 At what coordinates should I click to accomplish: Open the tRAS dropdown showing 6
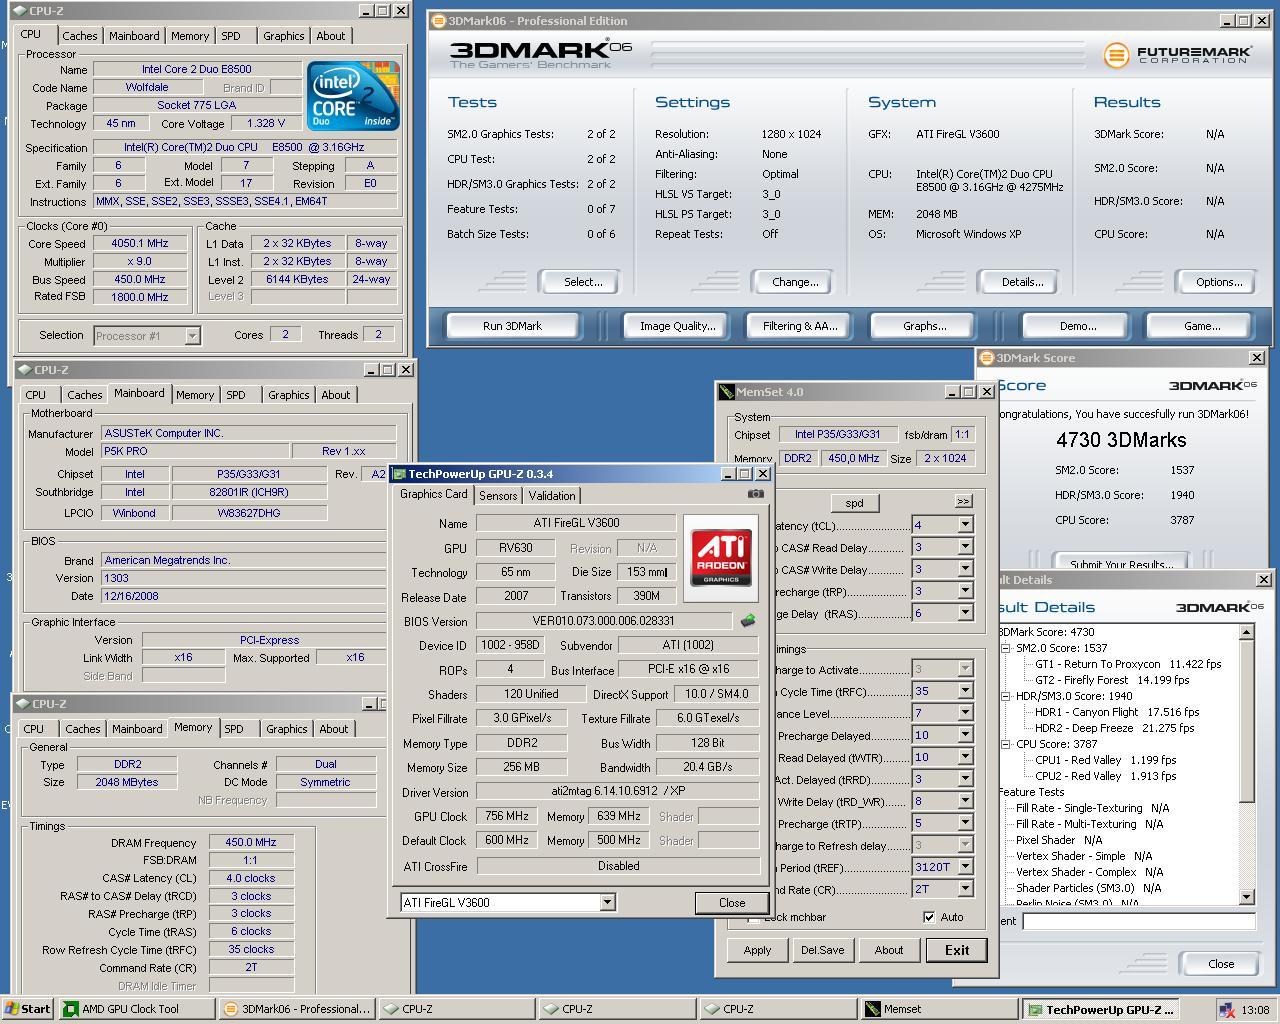point(965,613)
